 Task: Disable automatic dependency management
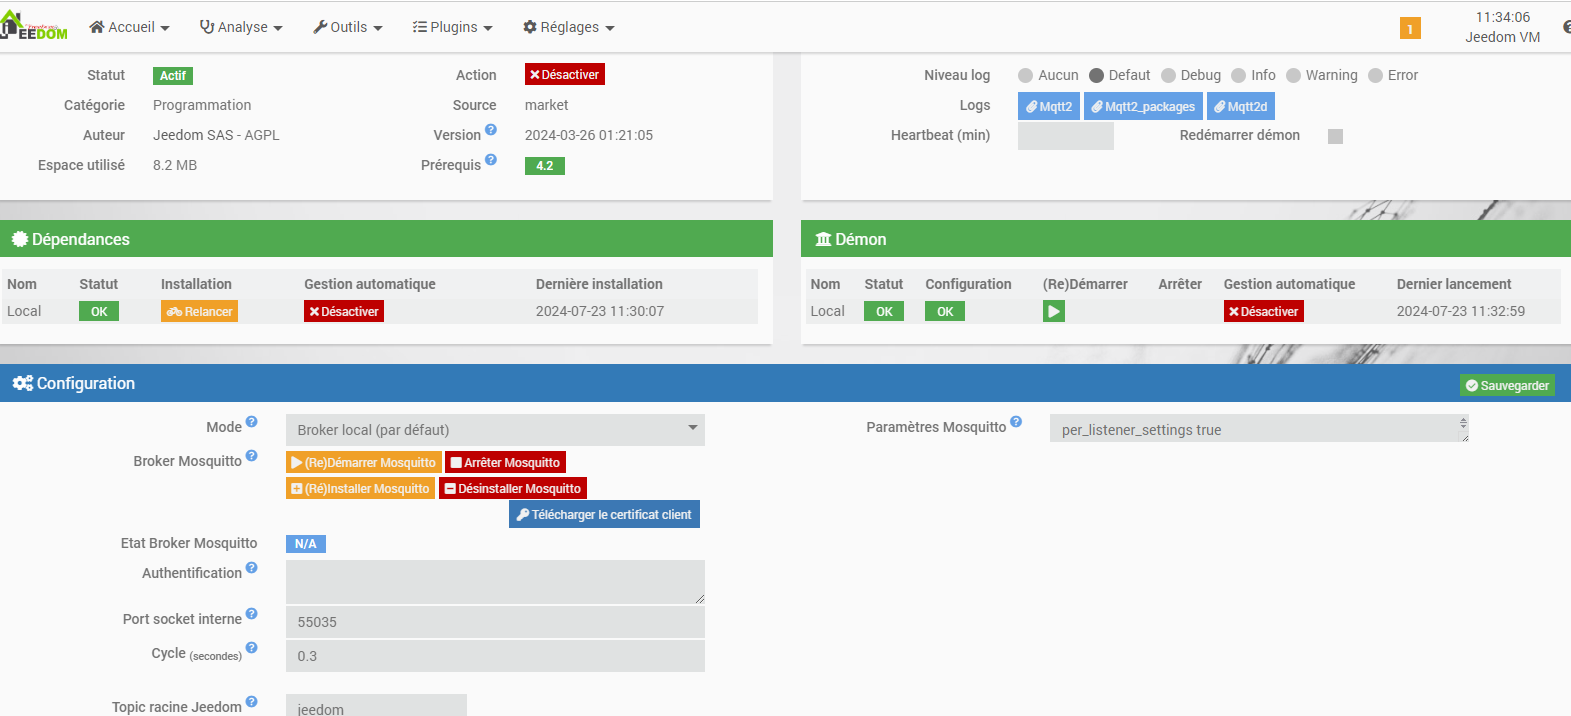pyautogui.click(x=344, y=312)
